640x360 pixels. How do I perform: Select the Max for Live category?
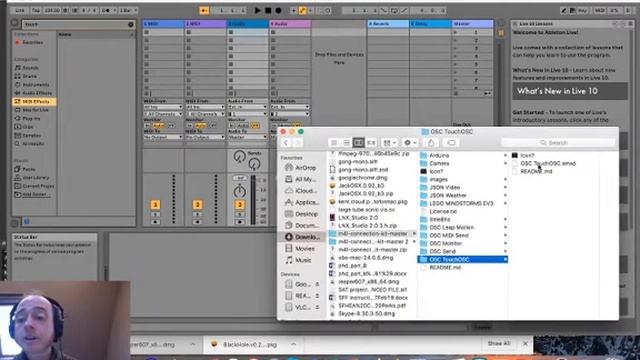point(35,110)
